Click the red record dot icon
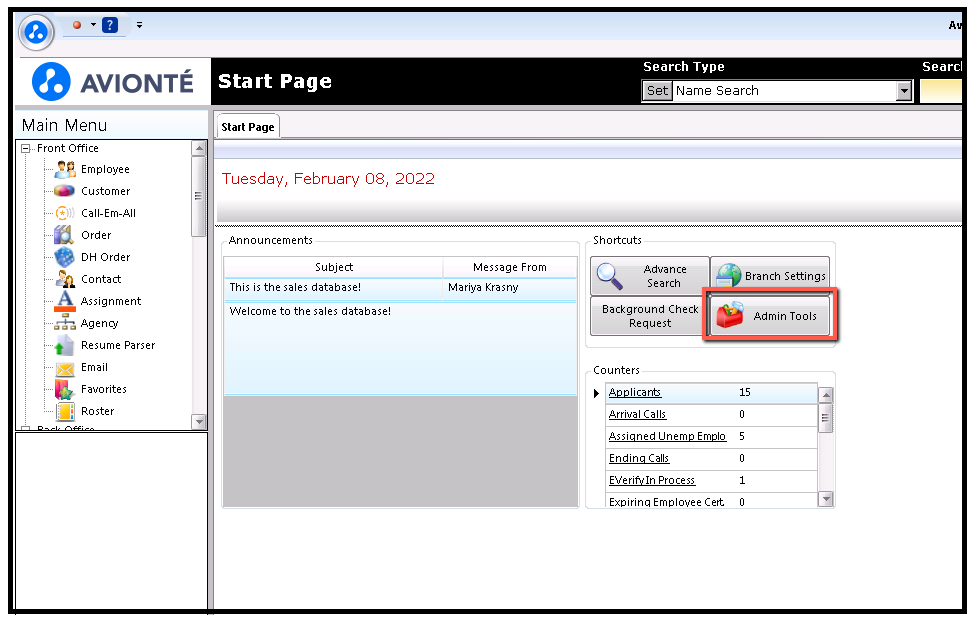Viewport: 977px width, 621px height. point(77,25)
